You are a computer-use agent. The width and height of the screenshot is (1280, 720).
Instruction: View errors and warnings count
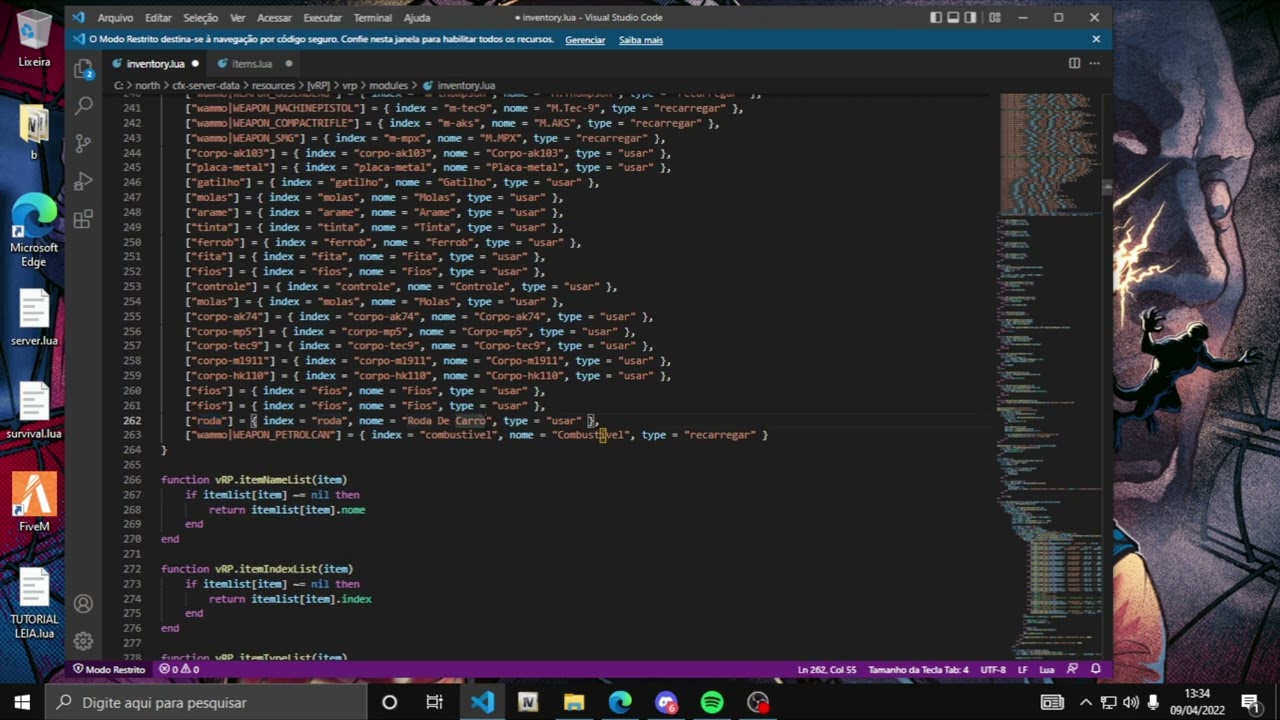tap(179, 669)
